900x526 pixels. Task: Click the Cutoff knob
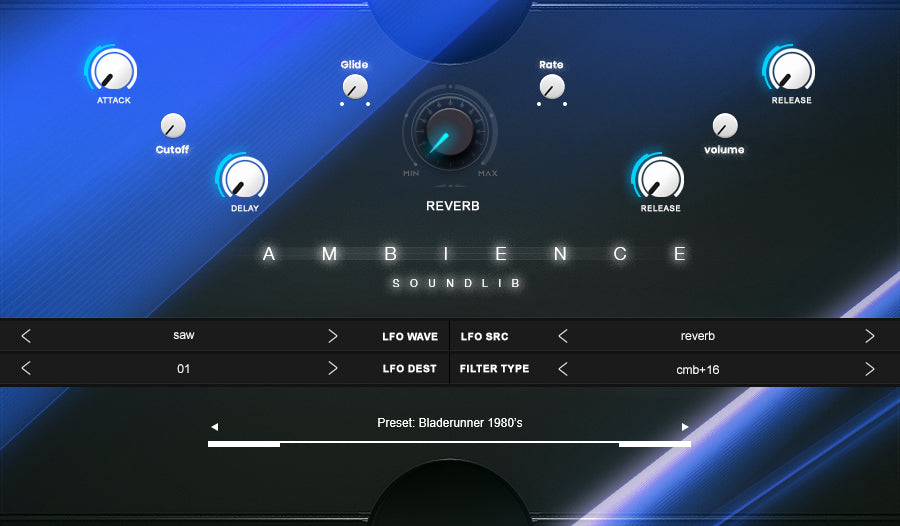tap(173, 126)
